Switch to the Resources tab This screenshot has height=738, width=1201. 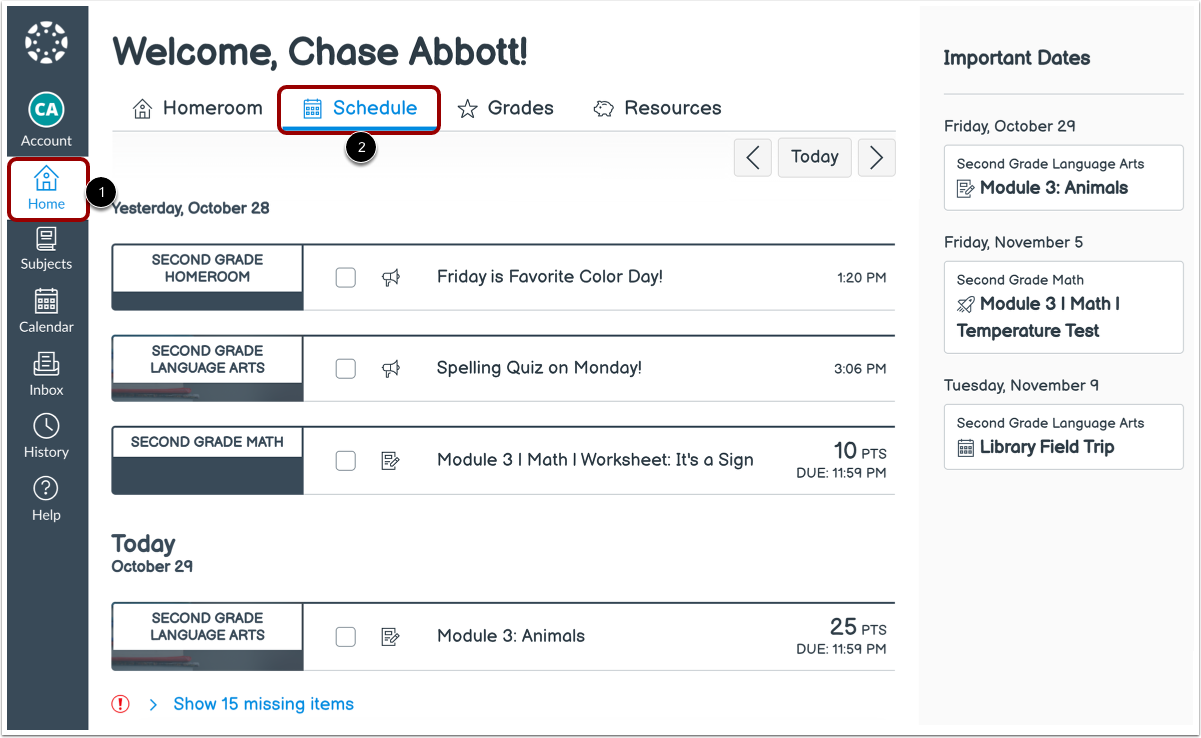pyautogui.click(x=657, y=108)
